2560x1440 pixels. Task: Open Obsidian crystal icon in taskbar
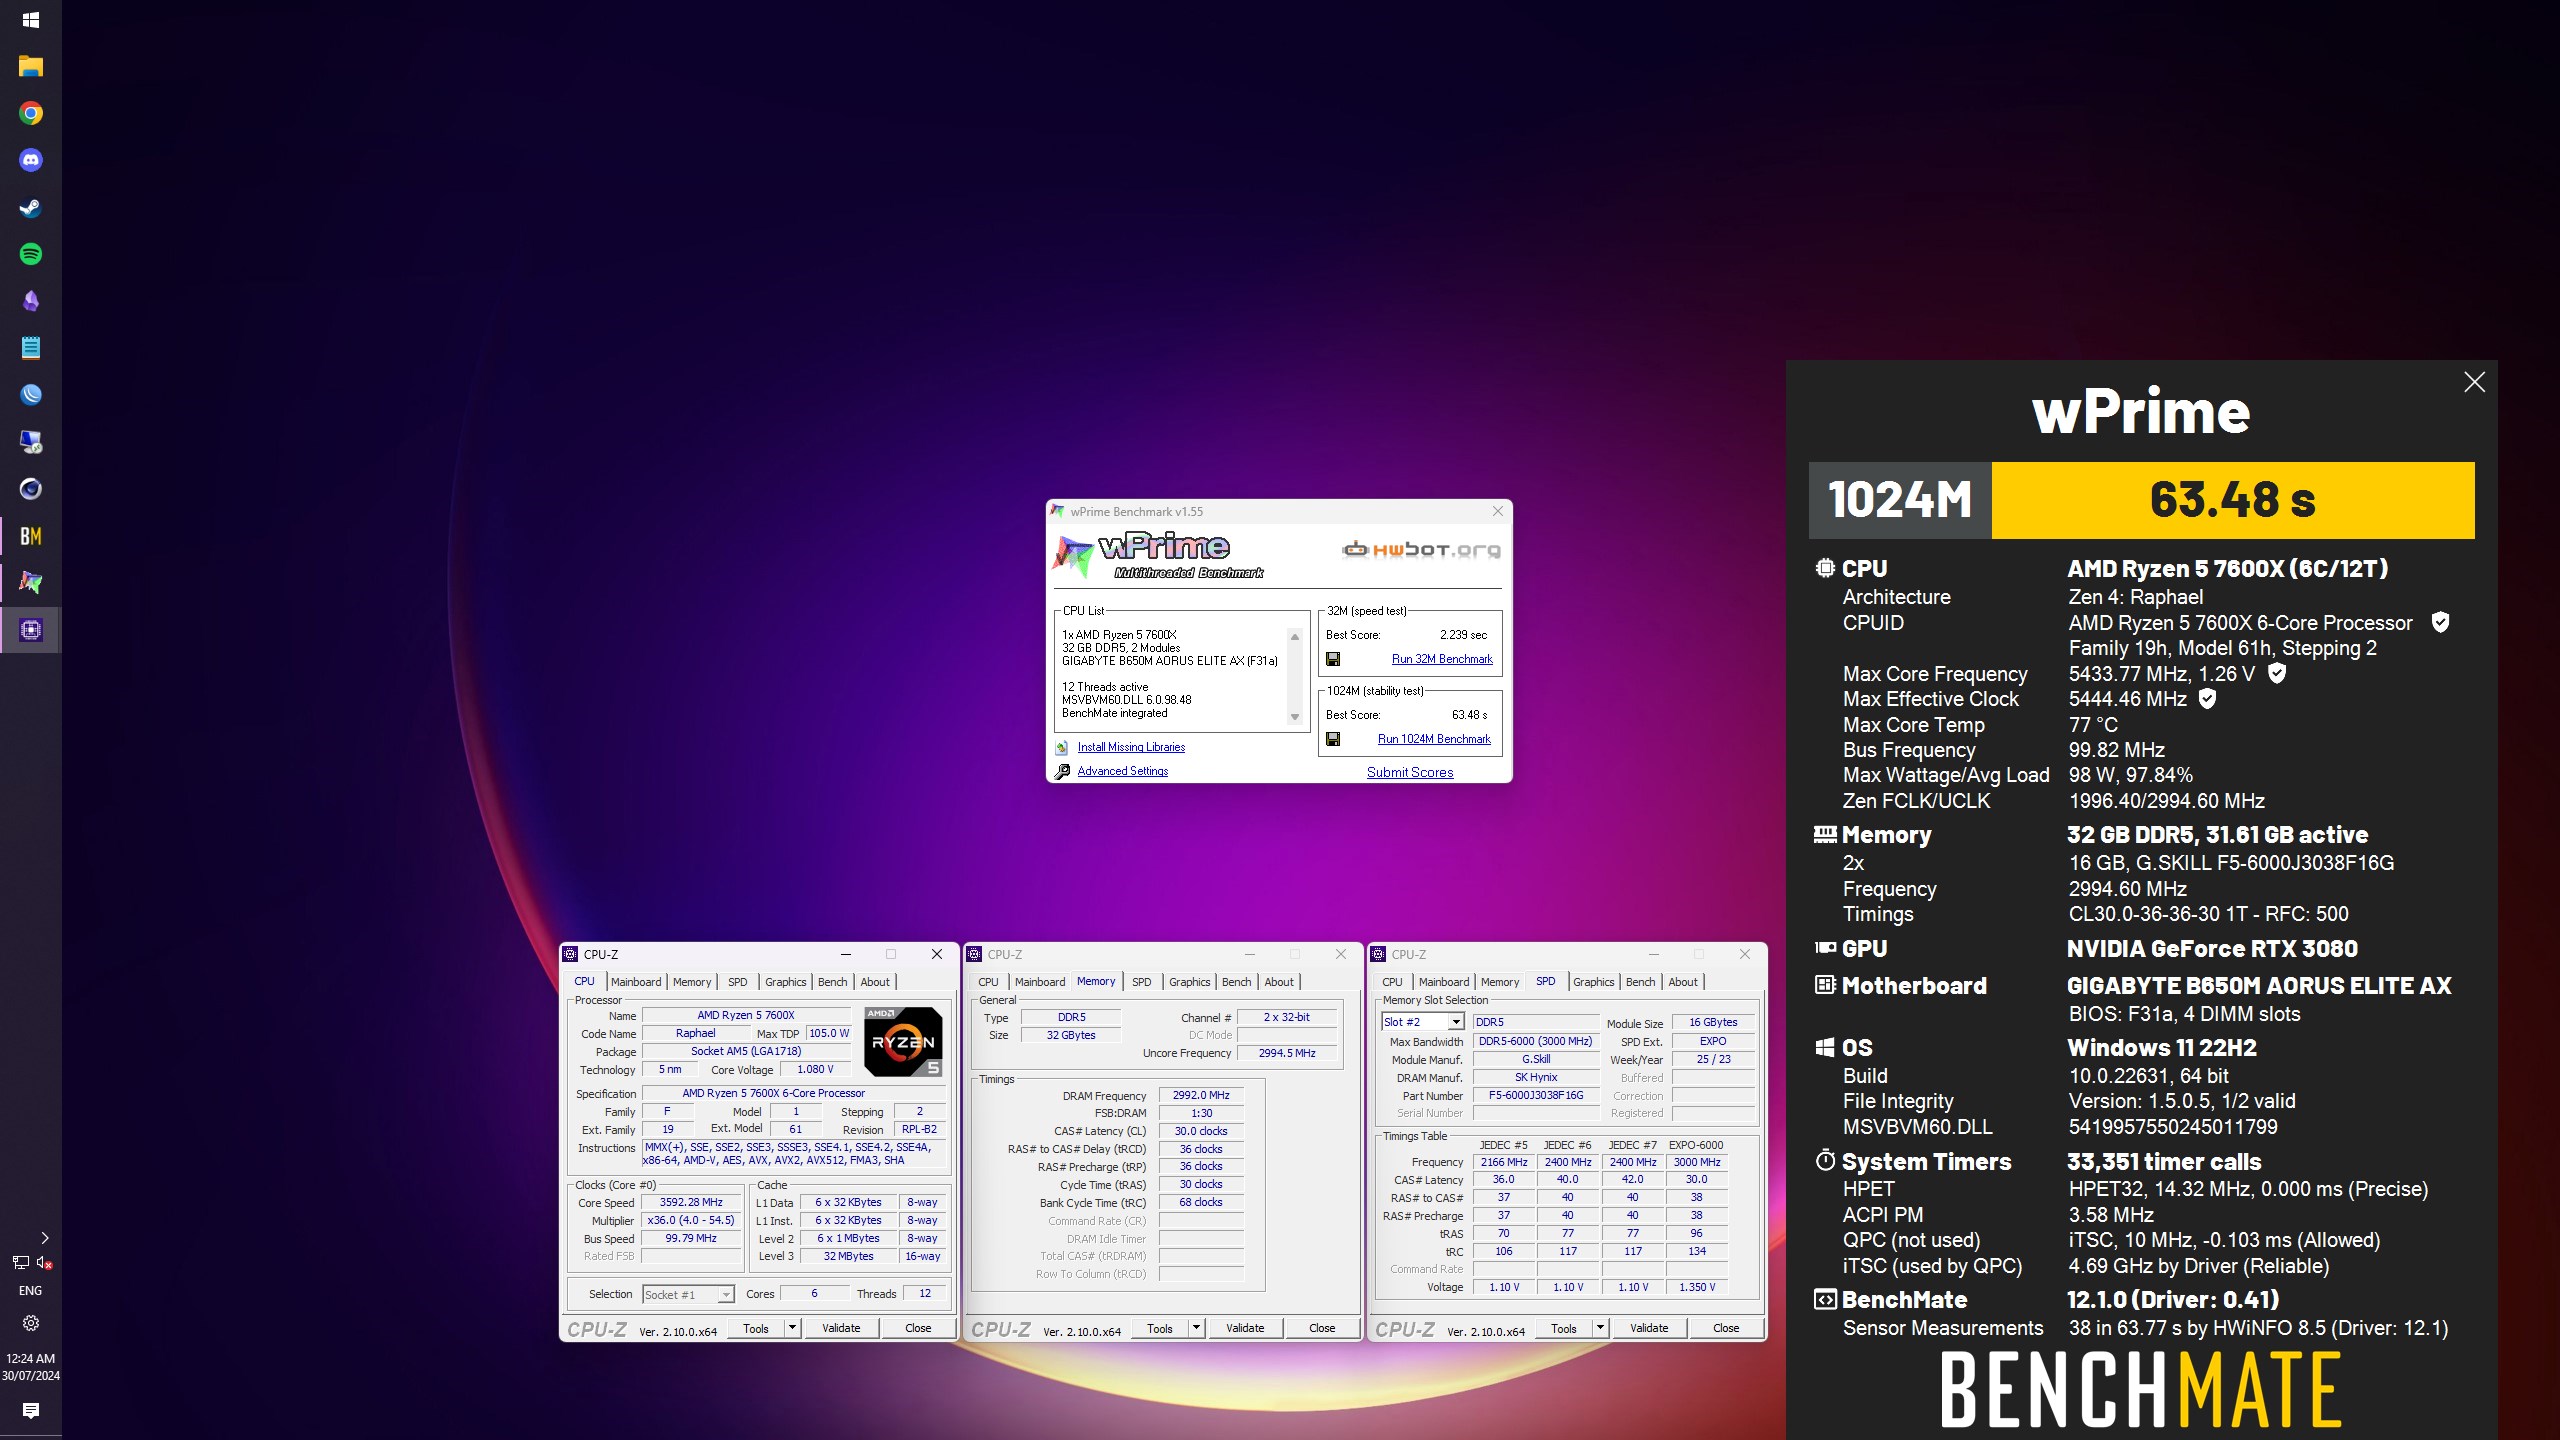(30, 301)
